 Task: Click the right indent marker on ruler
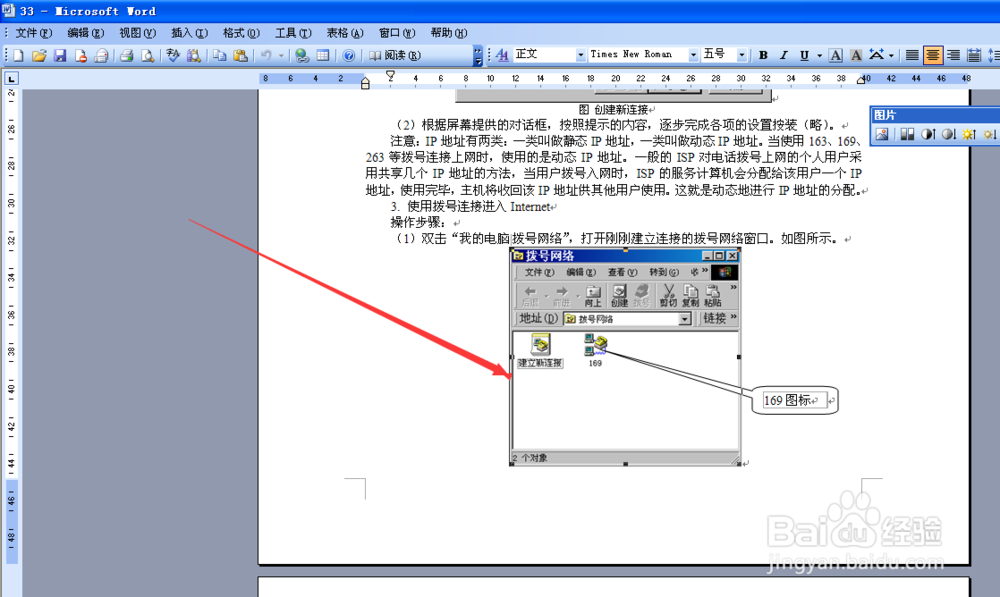click(860, 80)
